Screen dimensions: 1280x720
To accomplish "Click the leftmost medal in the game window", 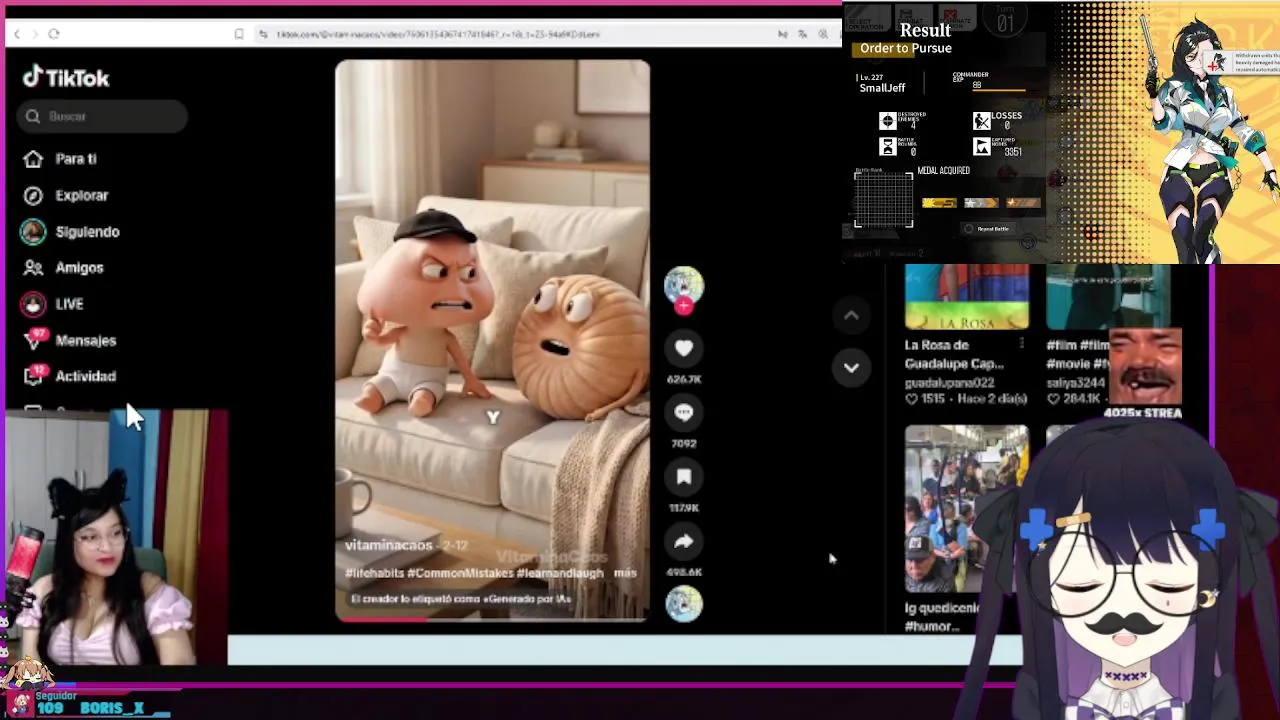I will pos(938,203).
